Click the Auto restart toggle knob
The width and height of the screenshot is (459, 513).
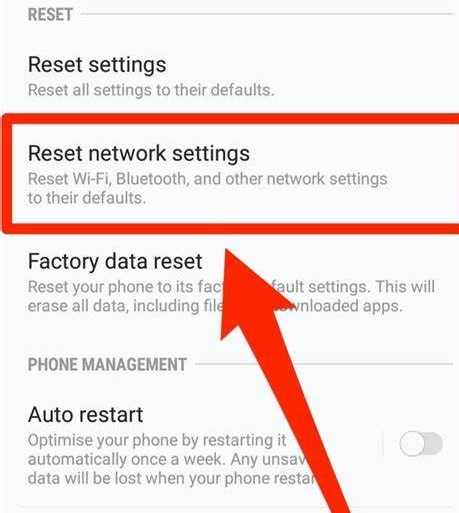click(412, 444)
